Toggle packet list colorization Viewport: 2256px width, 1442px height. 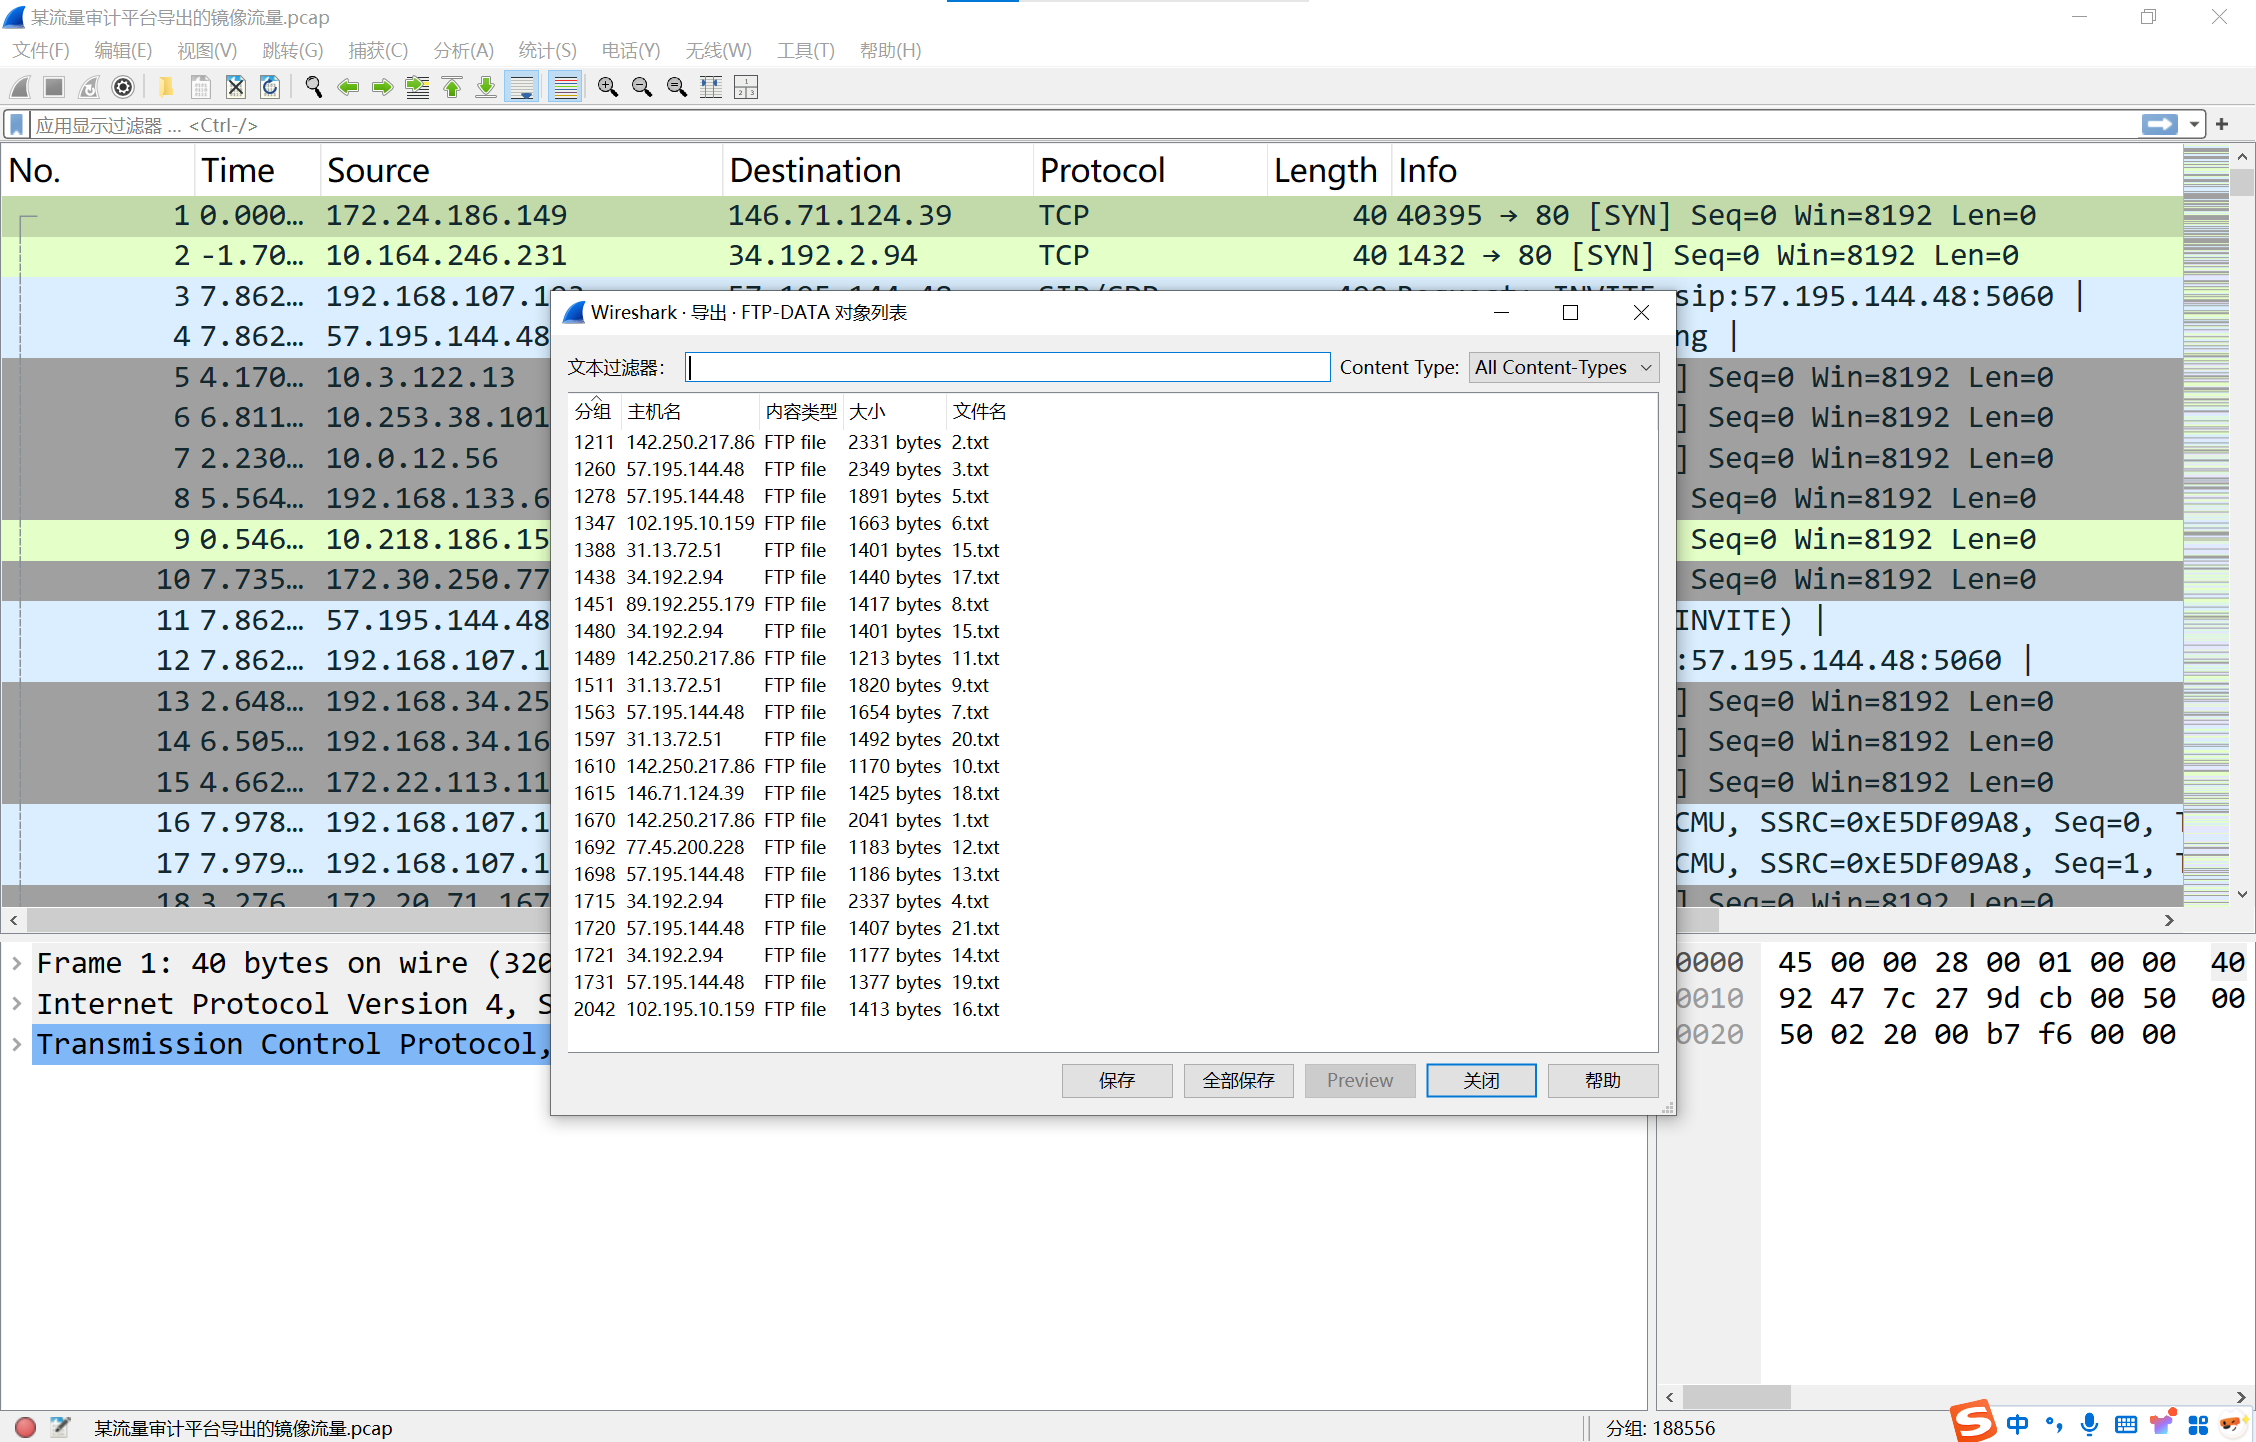coord(566,88)
